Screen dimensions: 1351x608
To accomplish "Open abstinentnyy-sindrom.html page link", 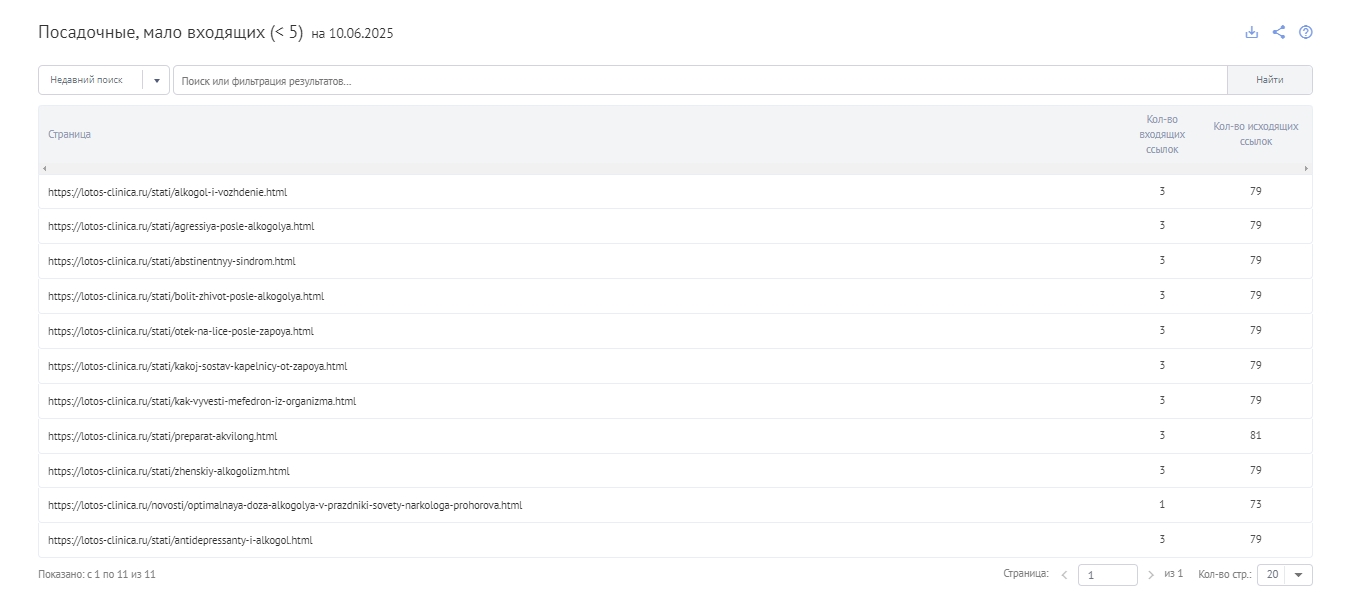I will (172, 261).
